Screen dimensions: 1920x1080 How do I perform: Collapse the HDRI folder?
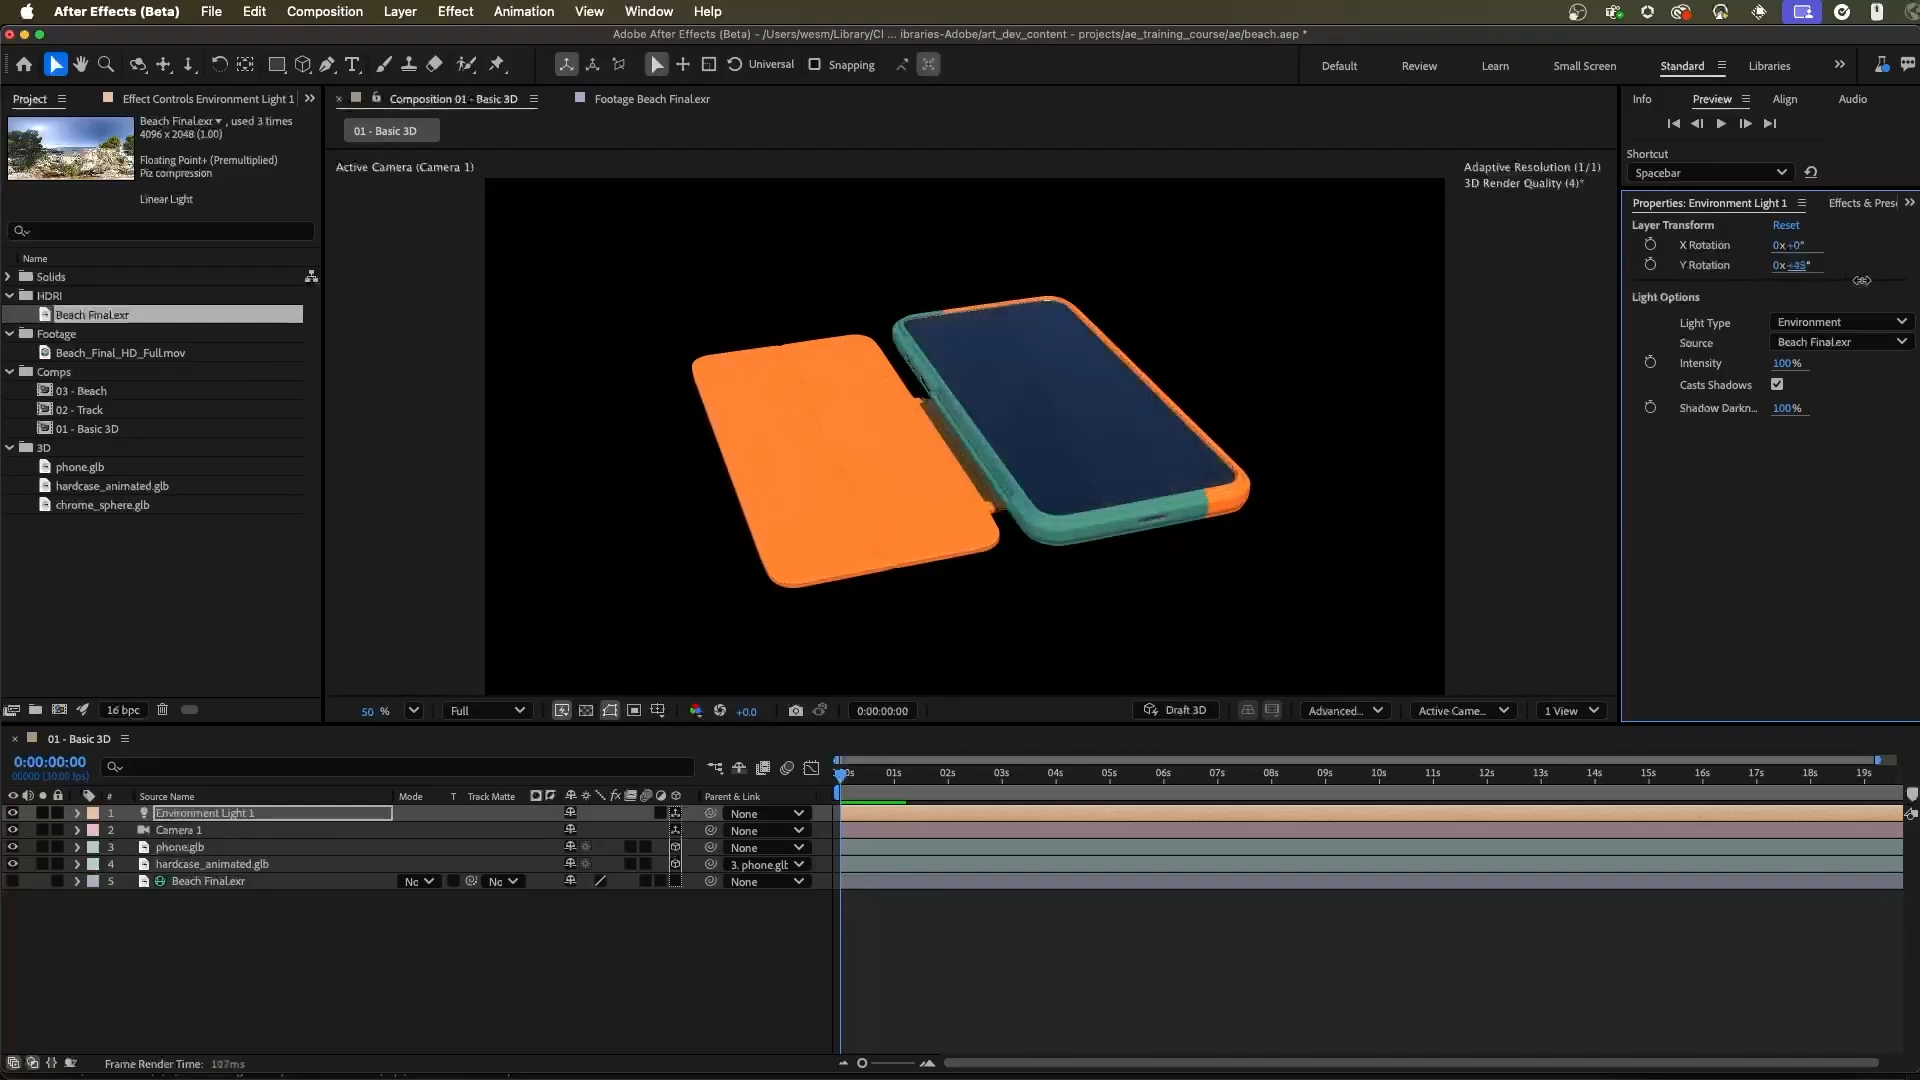tap(9, 296)
